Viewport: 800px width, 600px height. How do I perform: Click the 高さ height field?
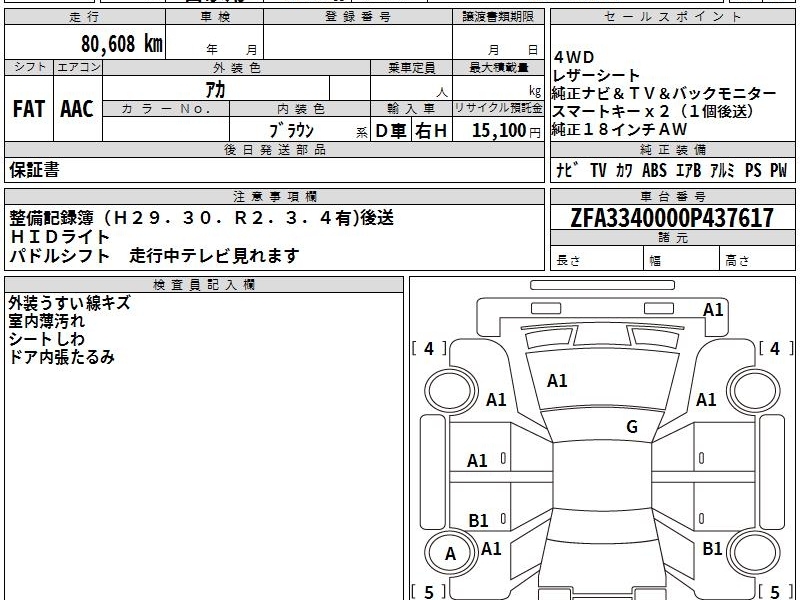pyautogui.click(x=757, y=260)
